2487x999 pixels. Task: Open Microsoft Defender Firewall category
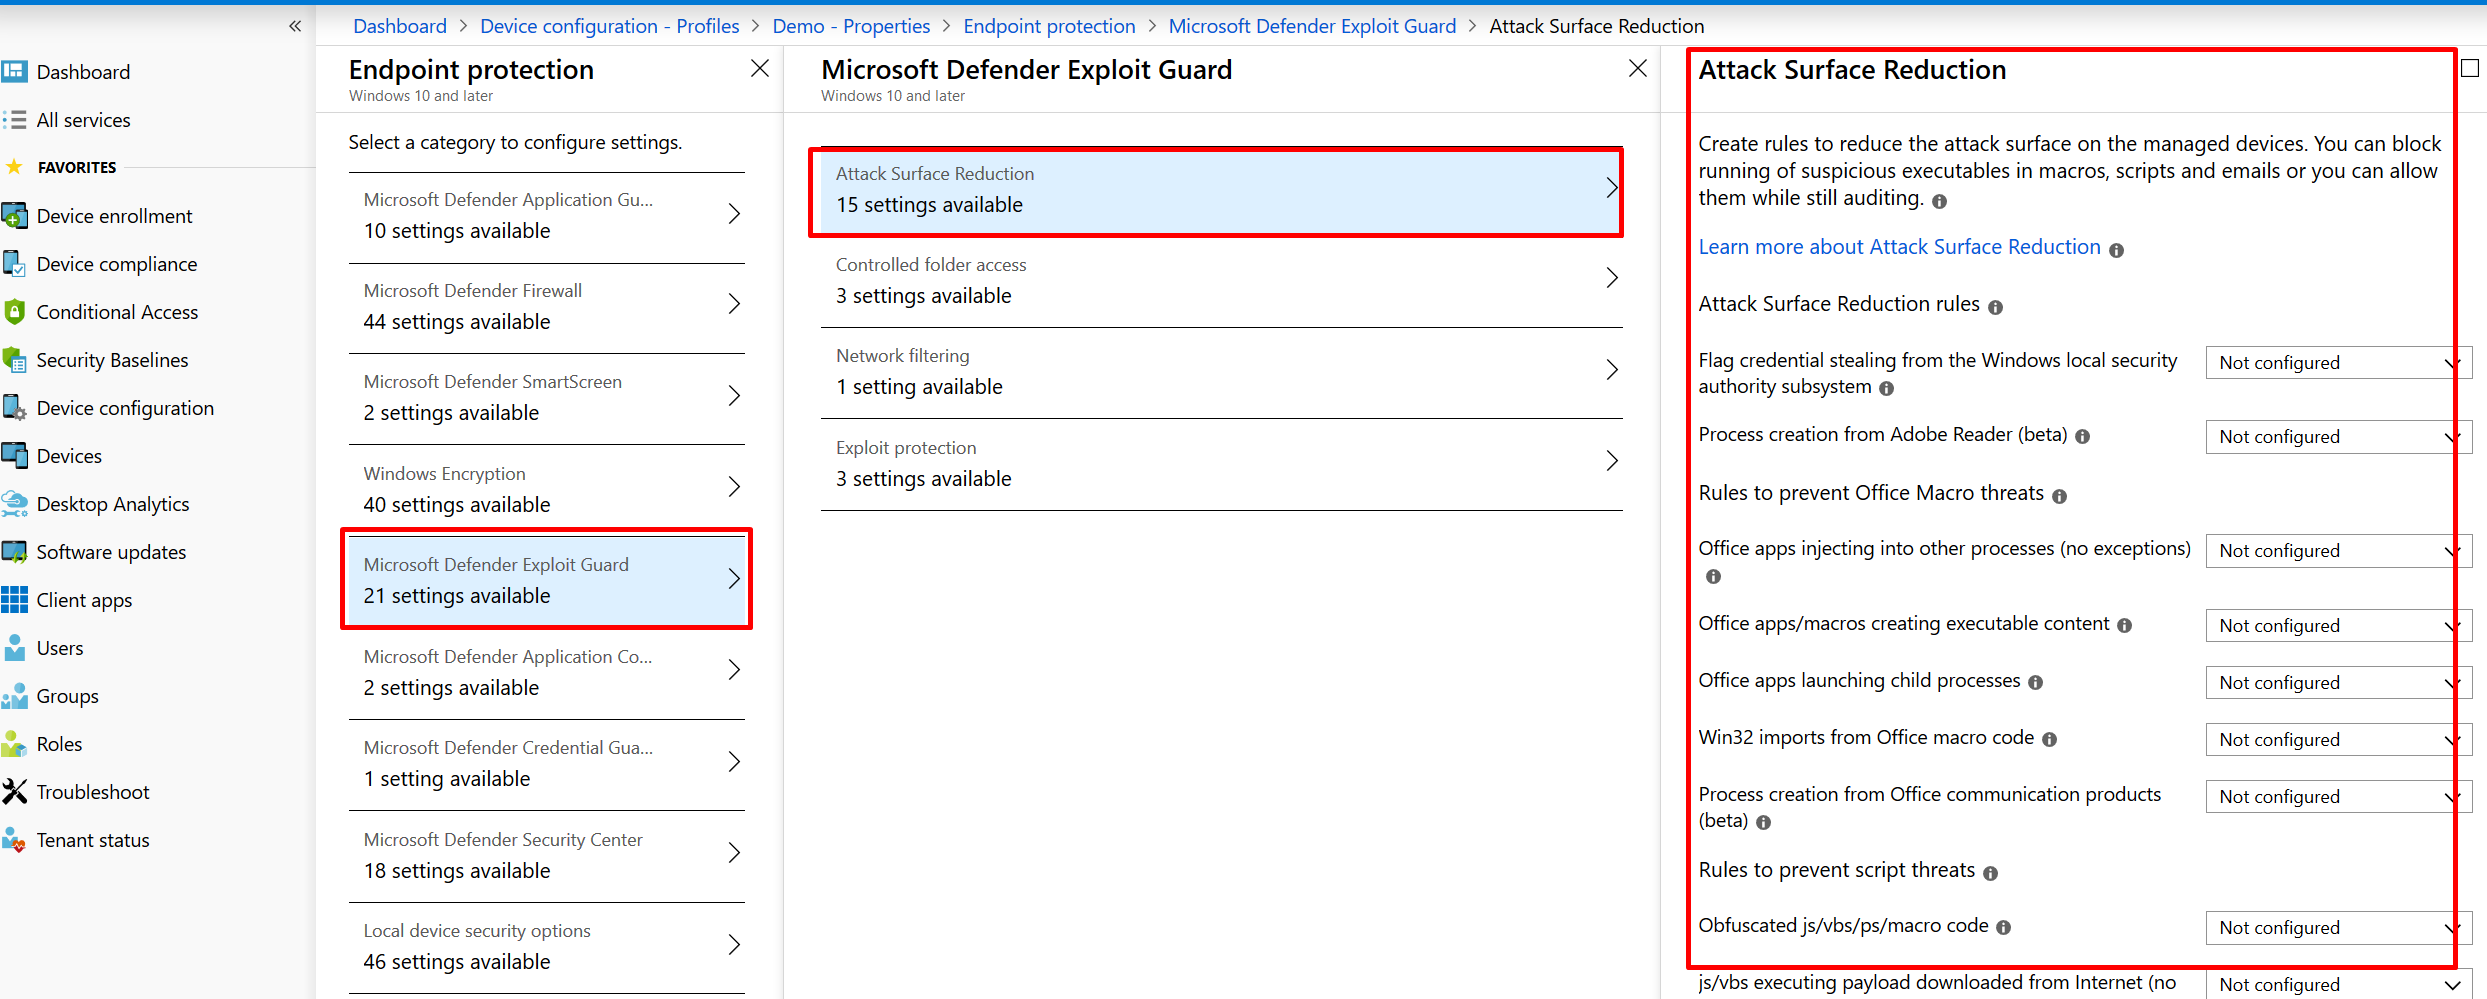547,307
